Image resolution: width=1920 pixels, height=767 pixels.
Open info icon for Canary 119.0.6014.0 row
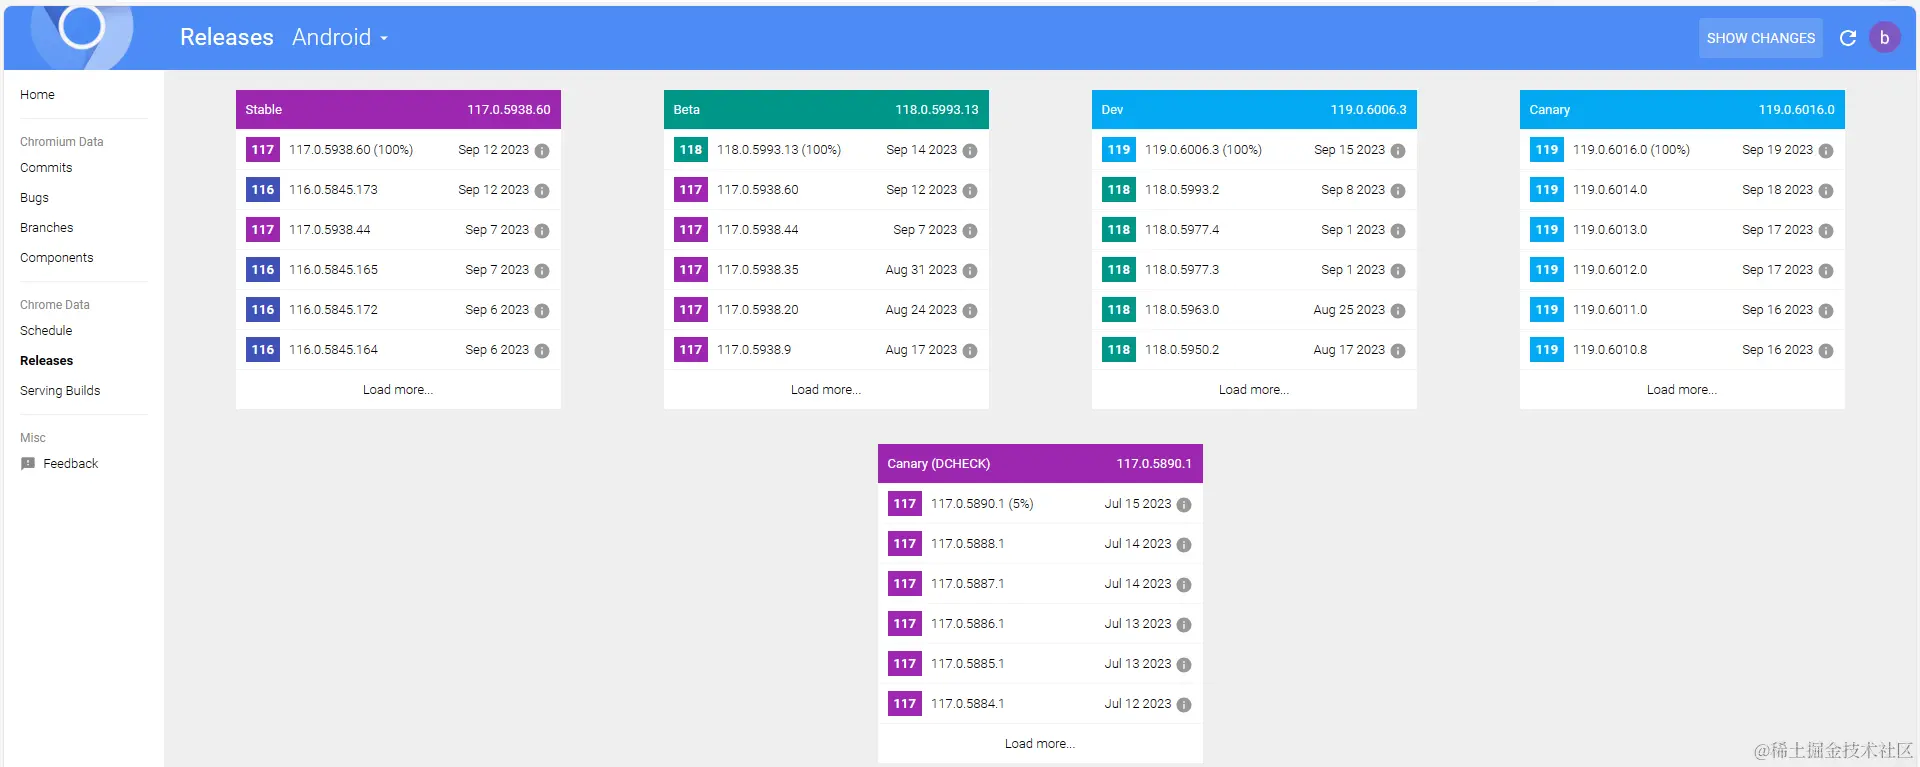coord(1826,191)
